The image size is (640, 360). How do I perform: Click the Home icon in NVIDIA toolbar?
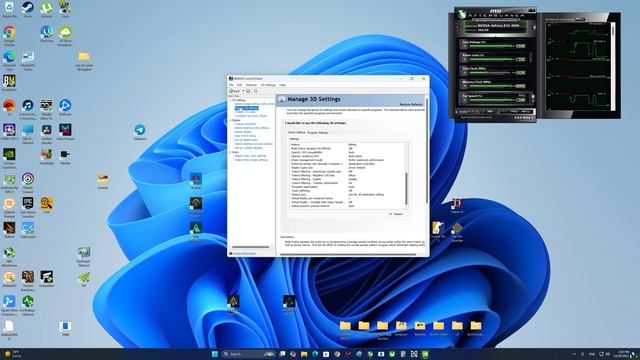click(256, 91)
